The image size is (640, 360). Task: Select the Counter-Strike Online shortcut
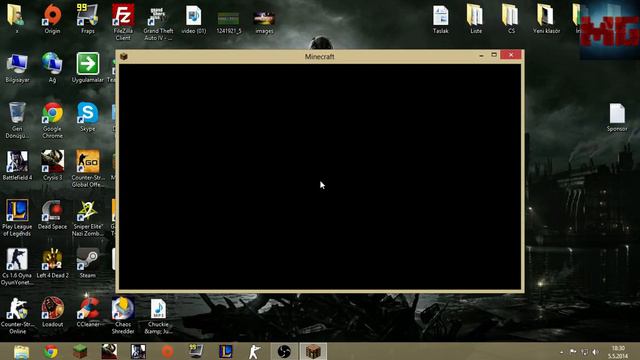click(x=17, y=316)
